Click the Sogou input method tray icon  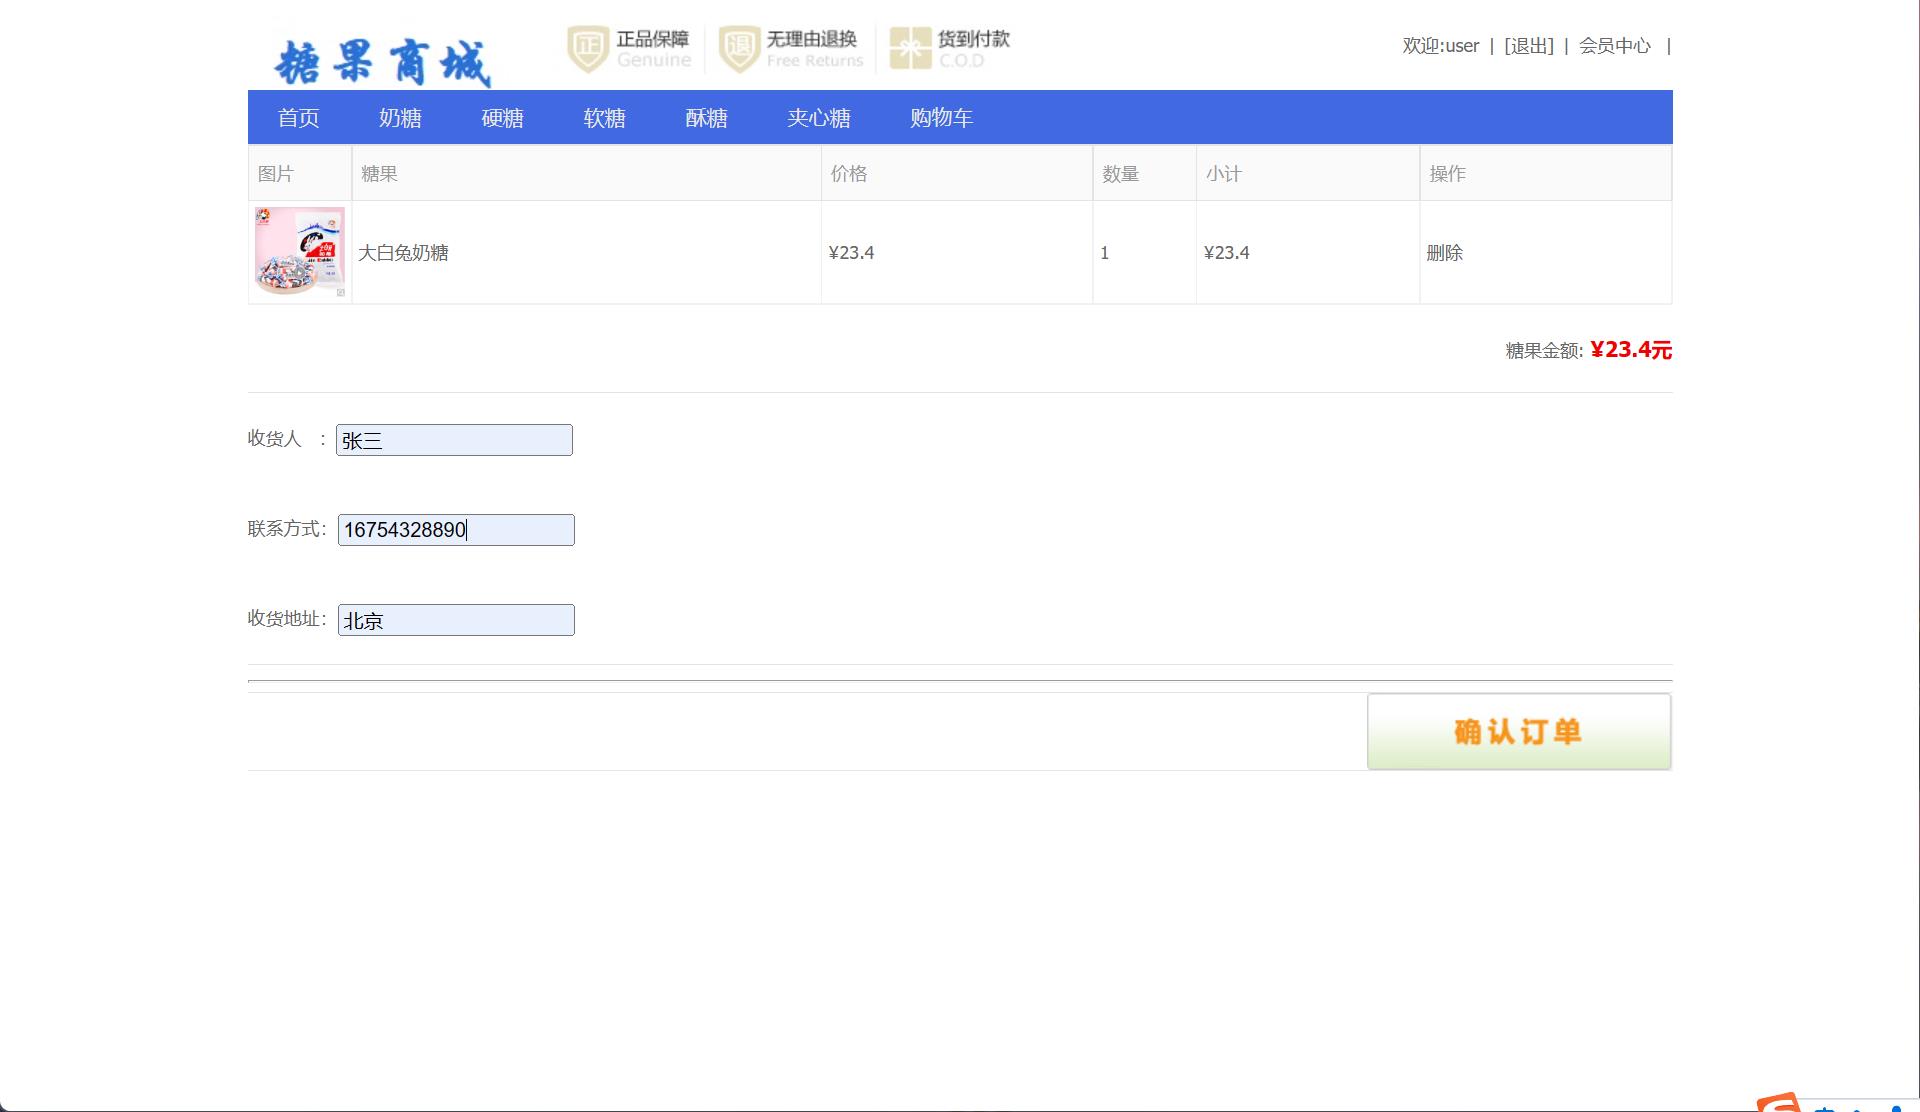click(x=1779, y=1102)
